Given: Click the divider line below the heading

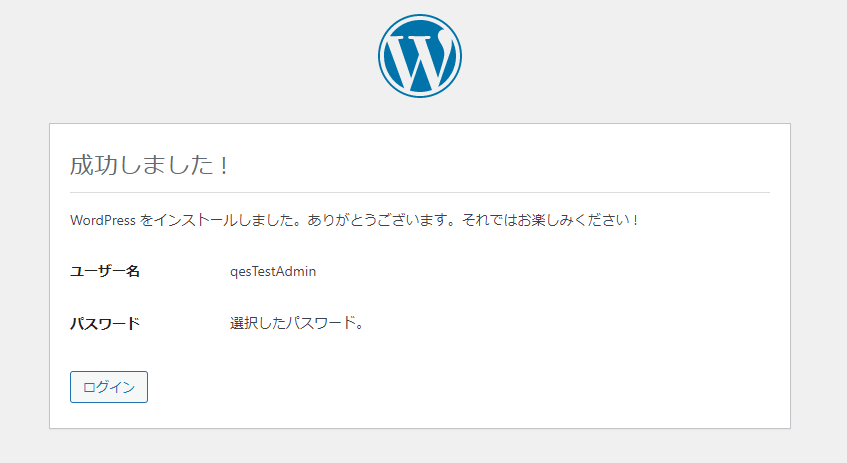Looking at the screenshot, I should point(420,192).
